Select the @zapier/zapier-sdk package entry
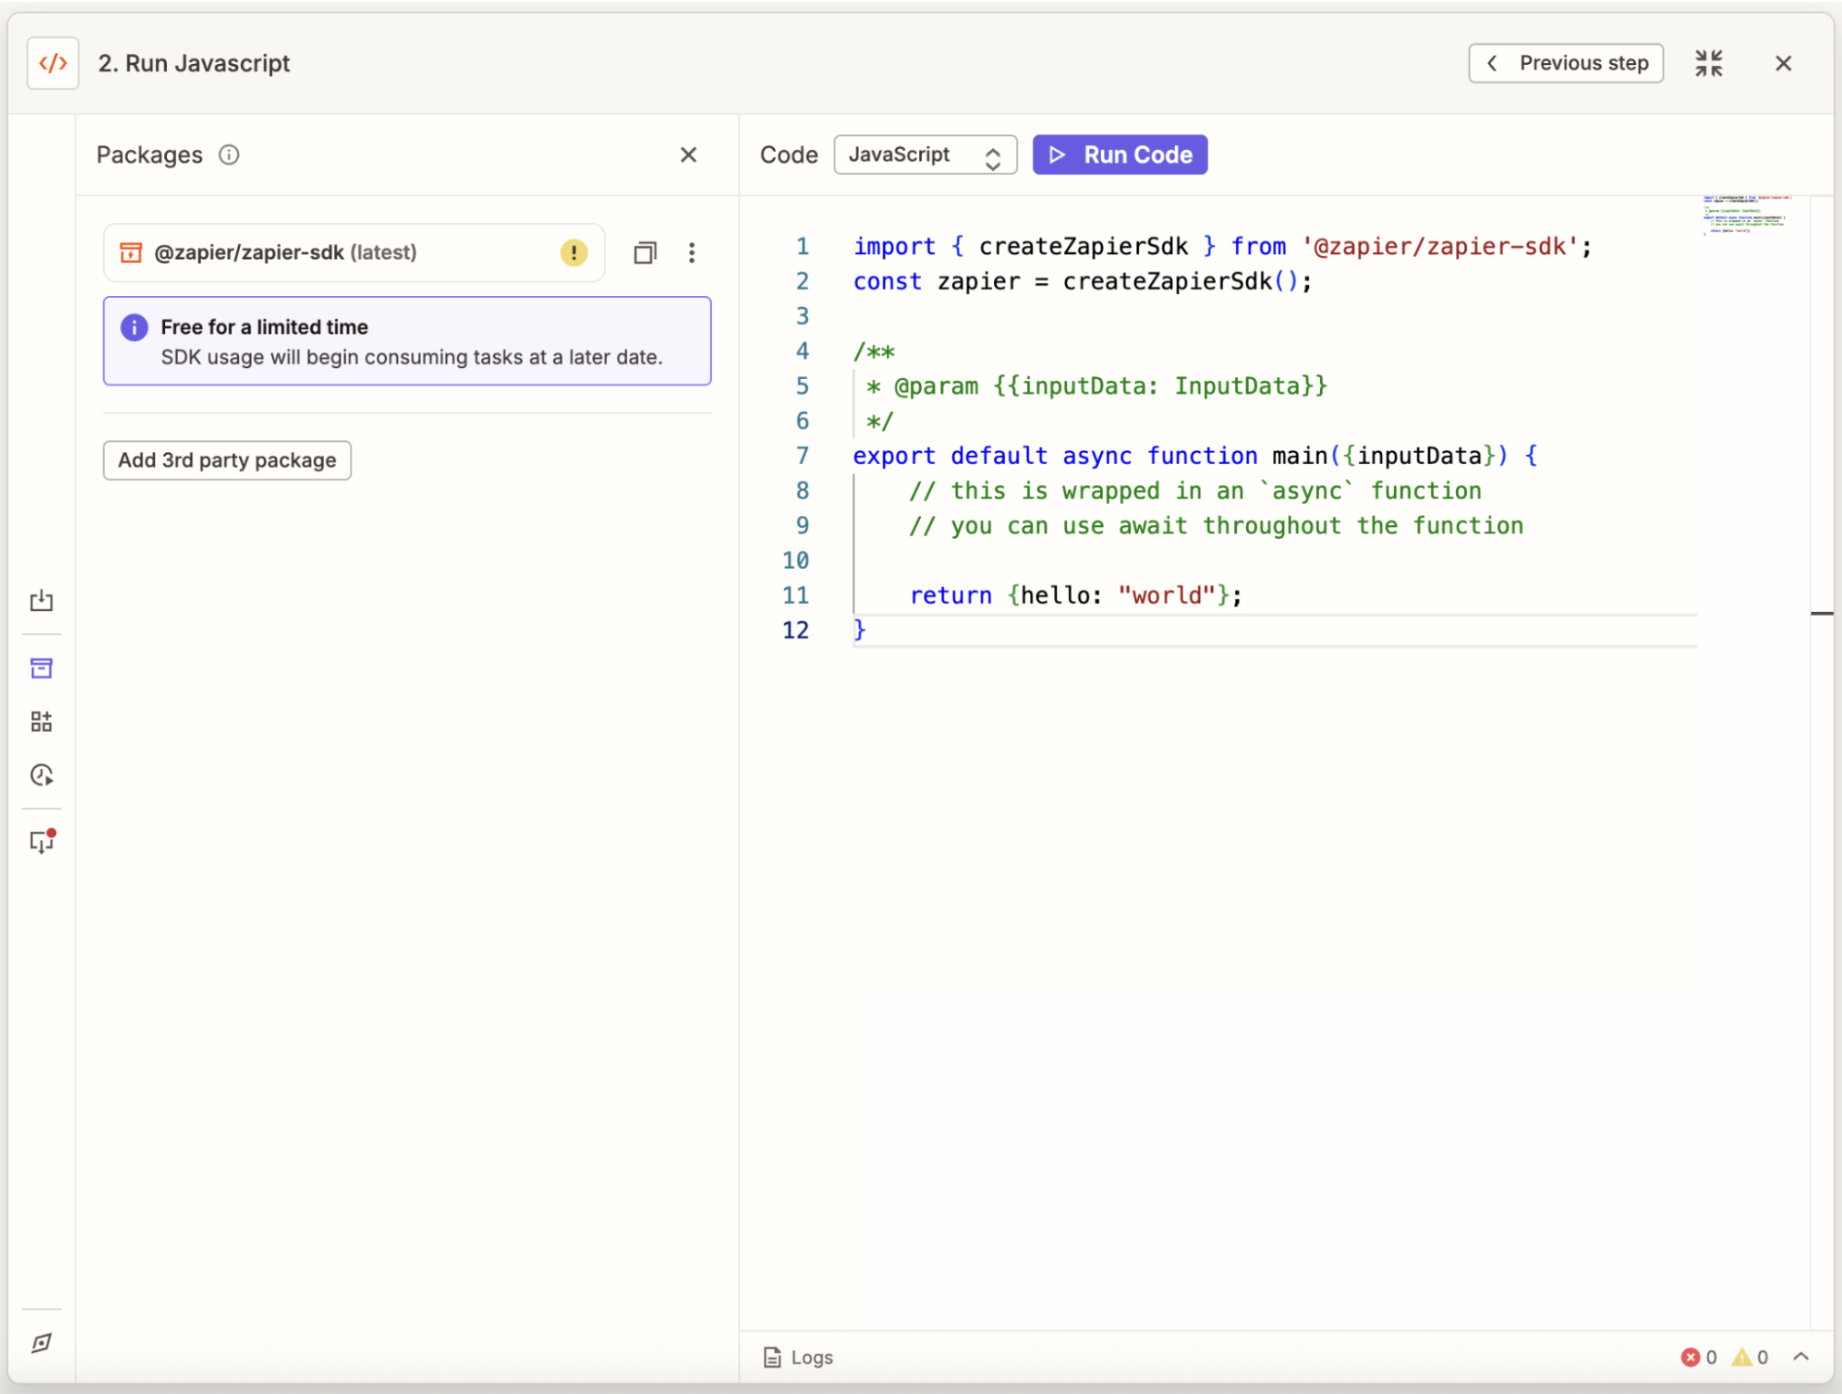 pos(354,253)
